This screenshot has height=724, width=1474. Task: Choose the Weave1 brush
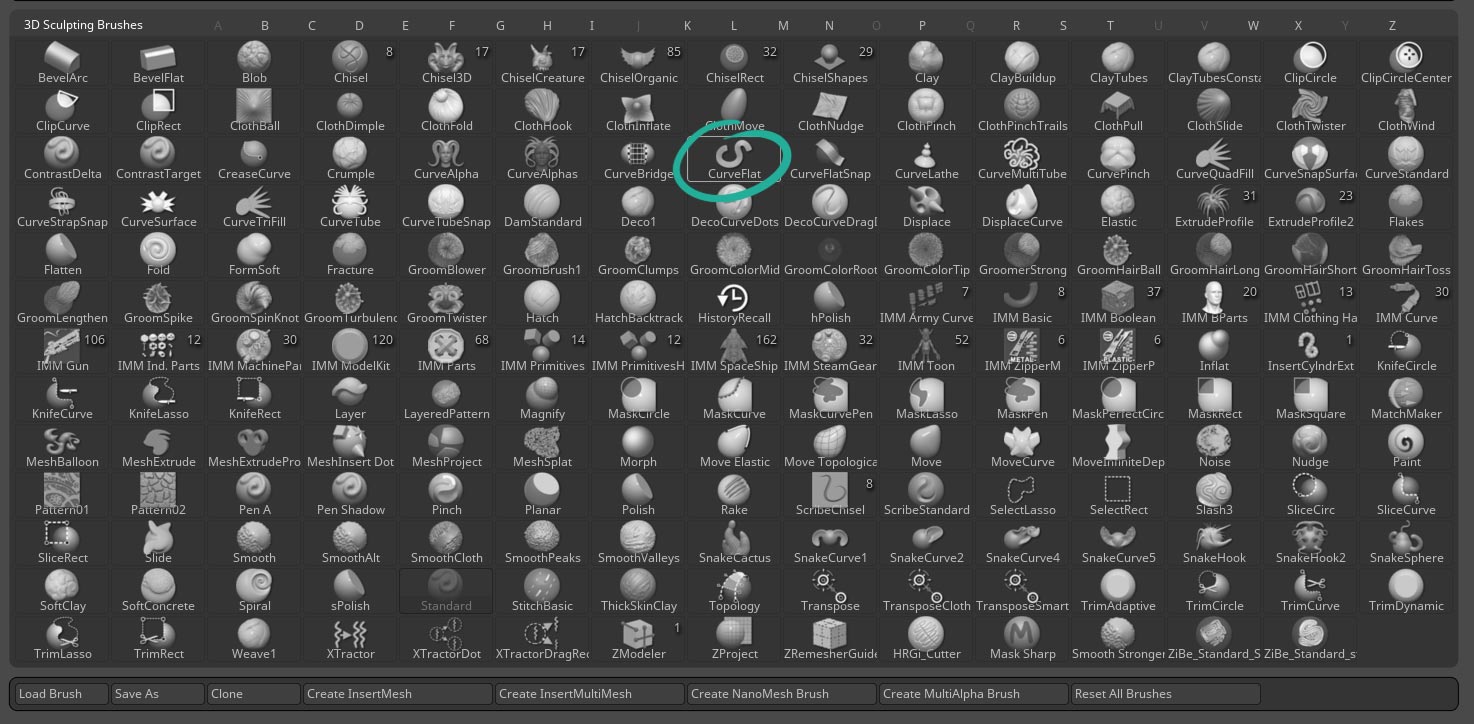click(254, 639)
